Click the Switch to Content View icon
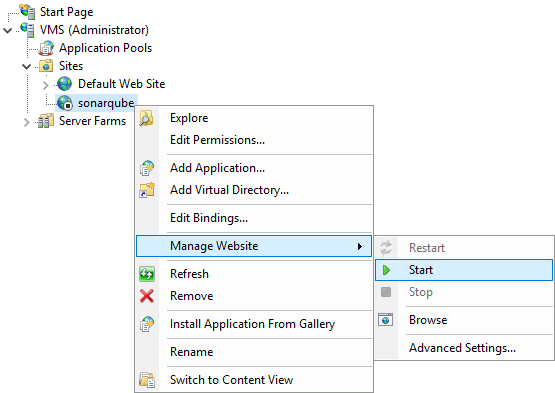Viewport: 555px width, 393px height. click(x=147, y=380)
